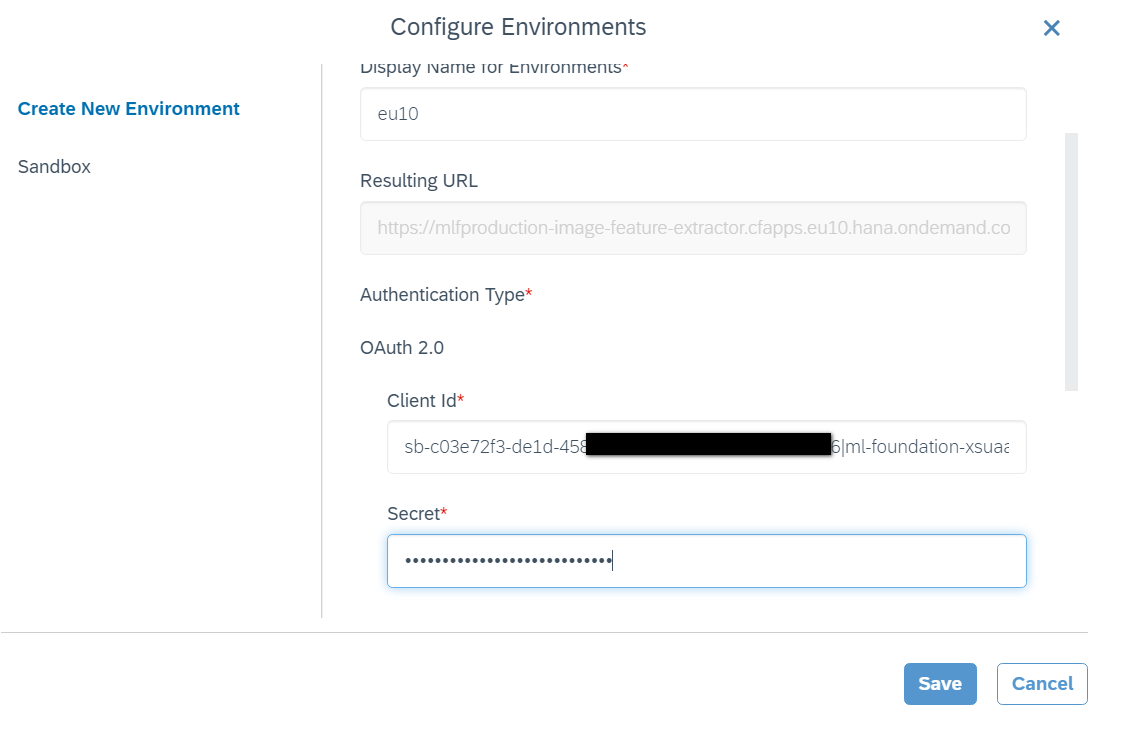Open the Sandbox environment entry
Viewport: 1121px width, 749px height.
coord(55,167)
